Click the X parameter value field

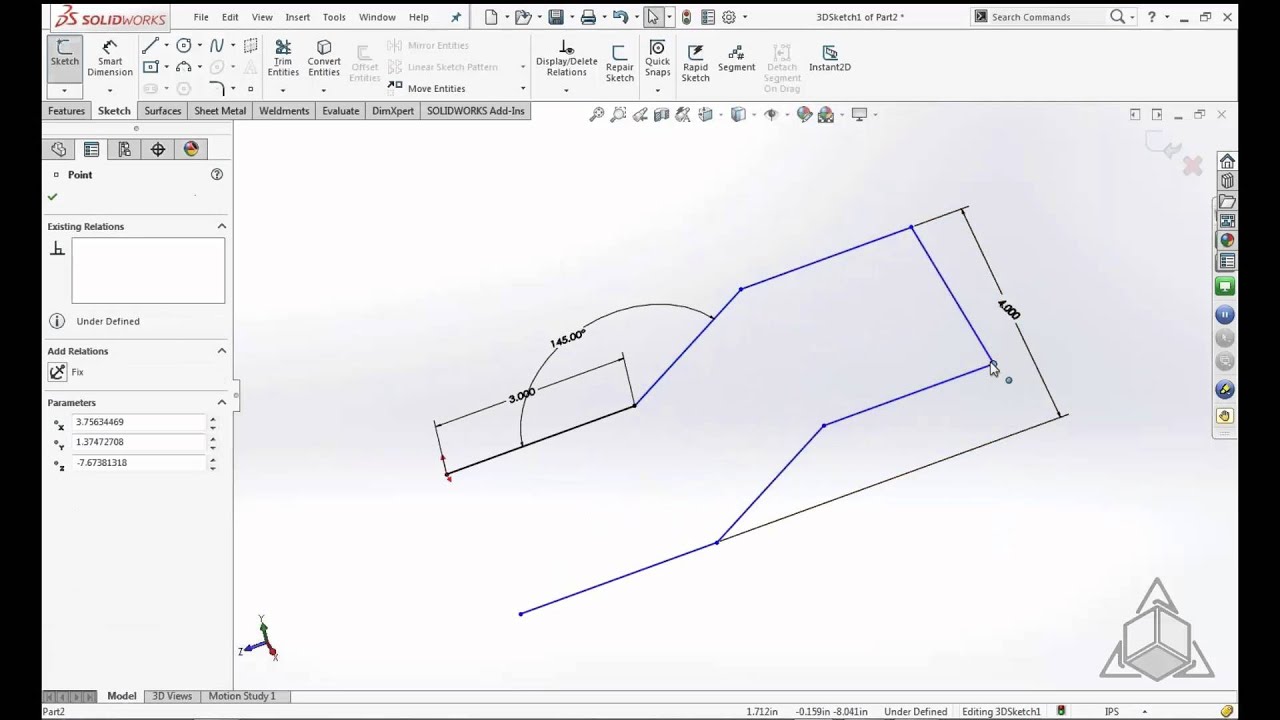pos(139,422)
